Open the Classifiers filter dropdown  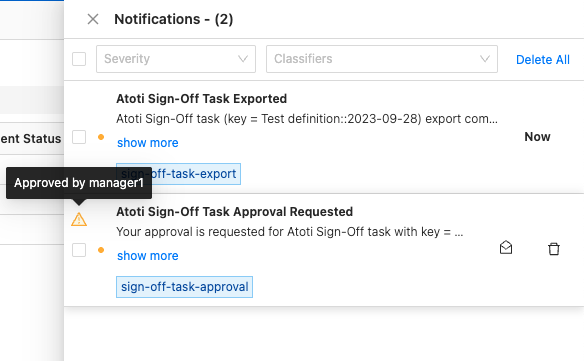(x=382, y=59)
